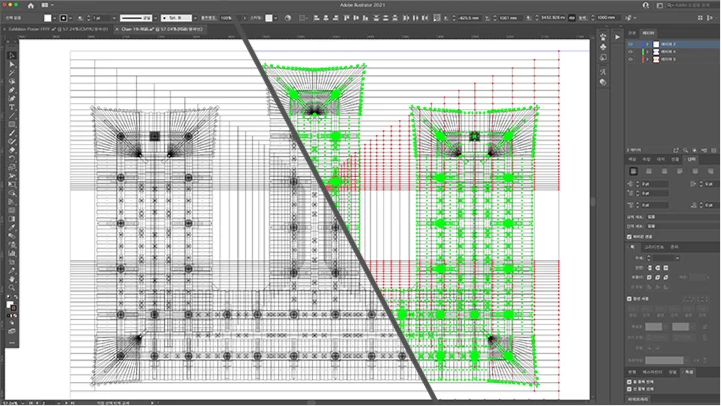Select the Eraser tool
Viewport: 721px width, 406px height.
(x=12, y=150)
